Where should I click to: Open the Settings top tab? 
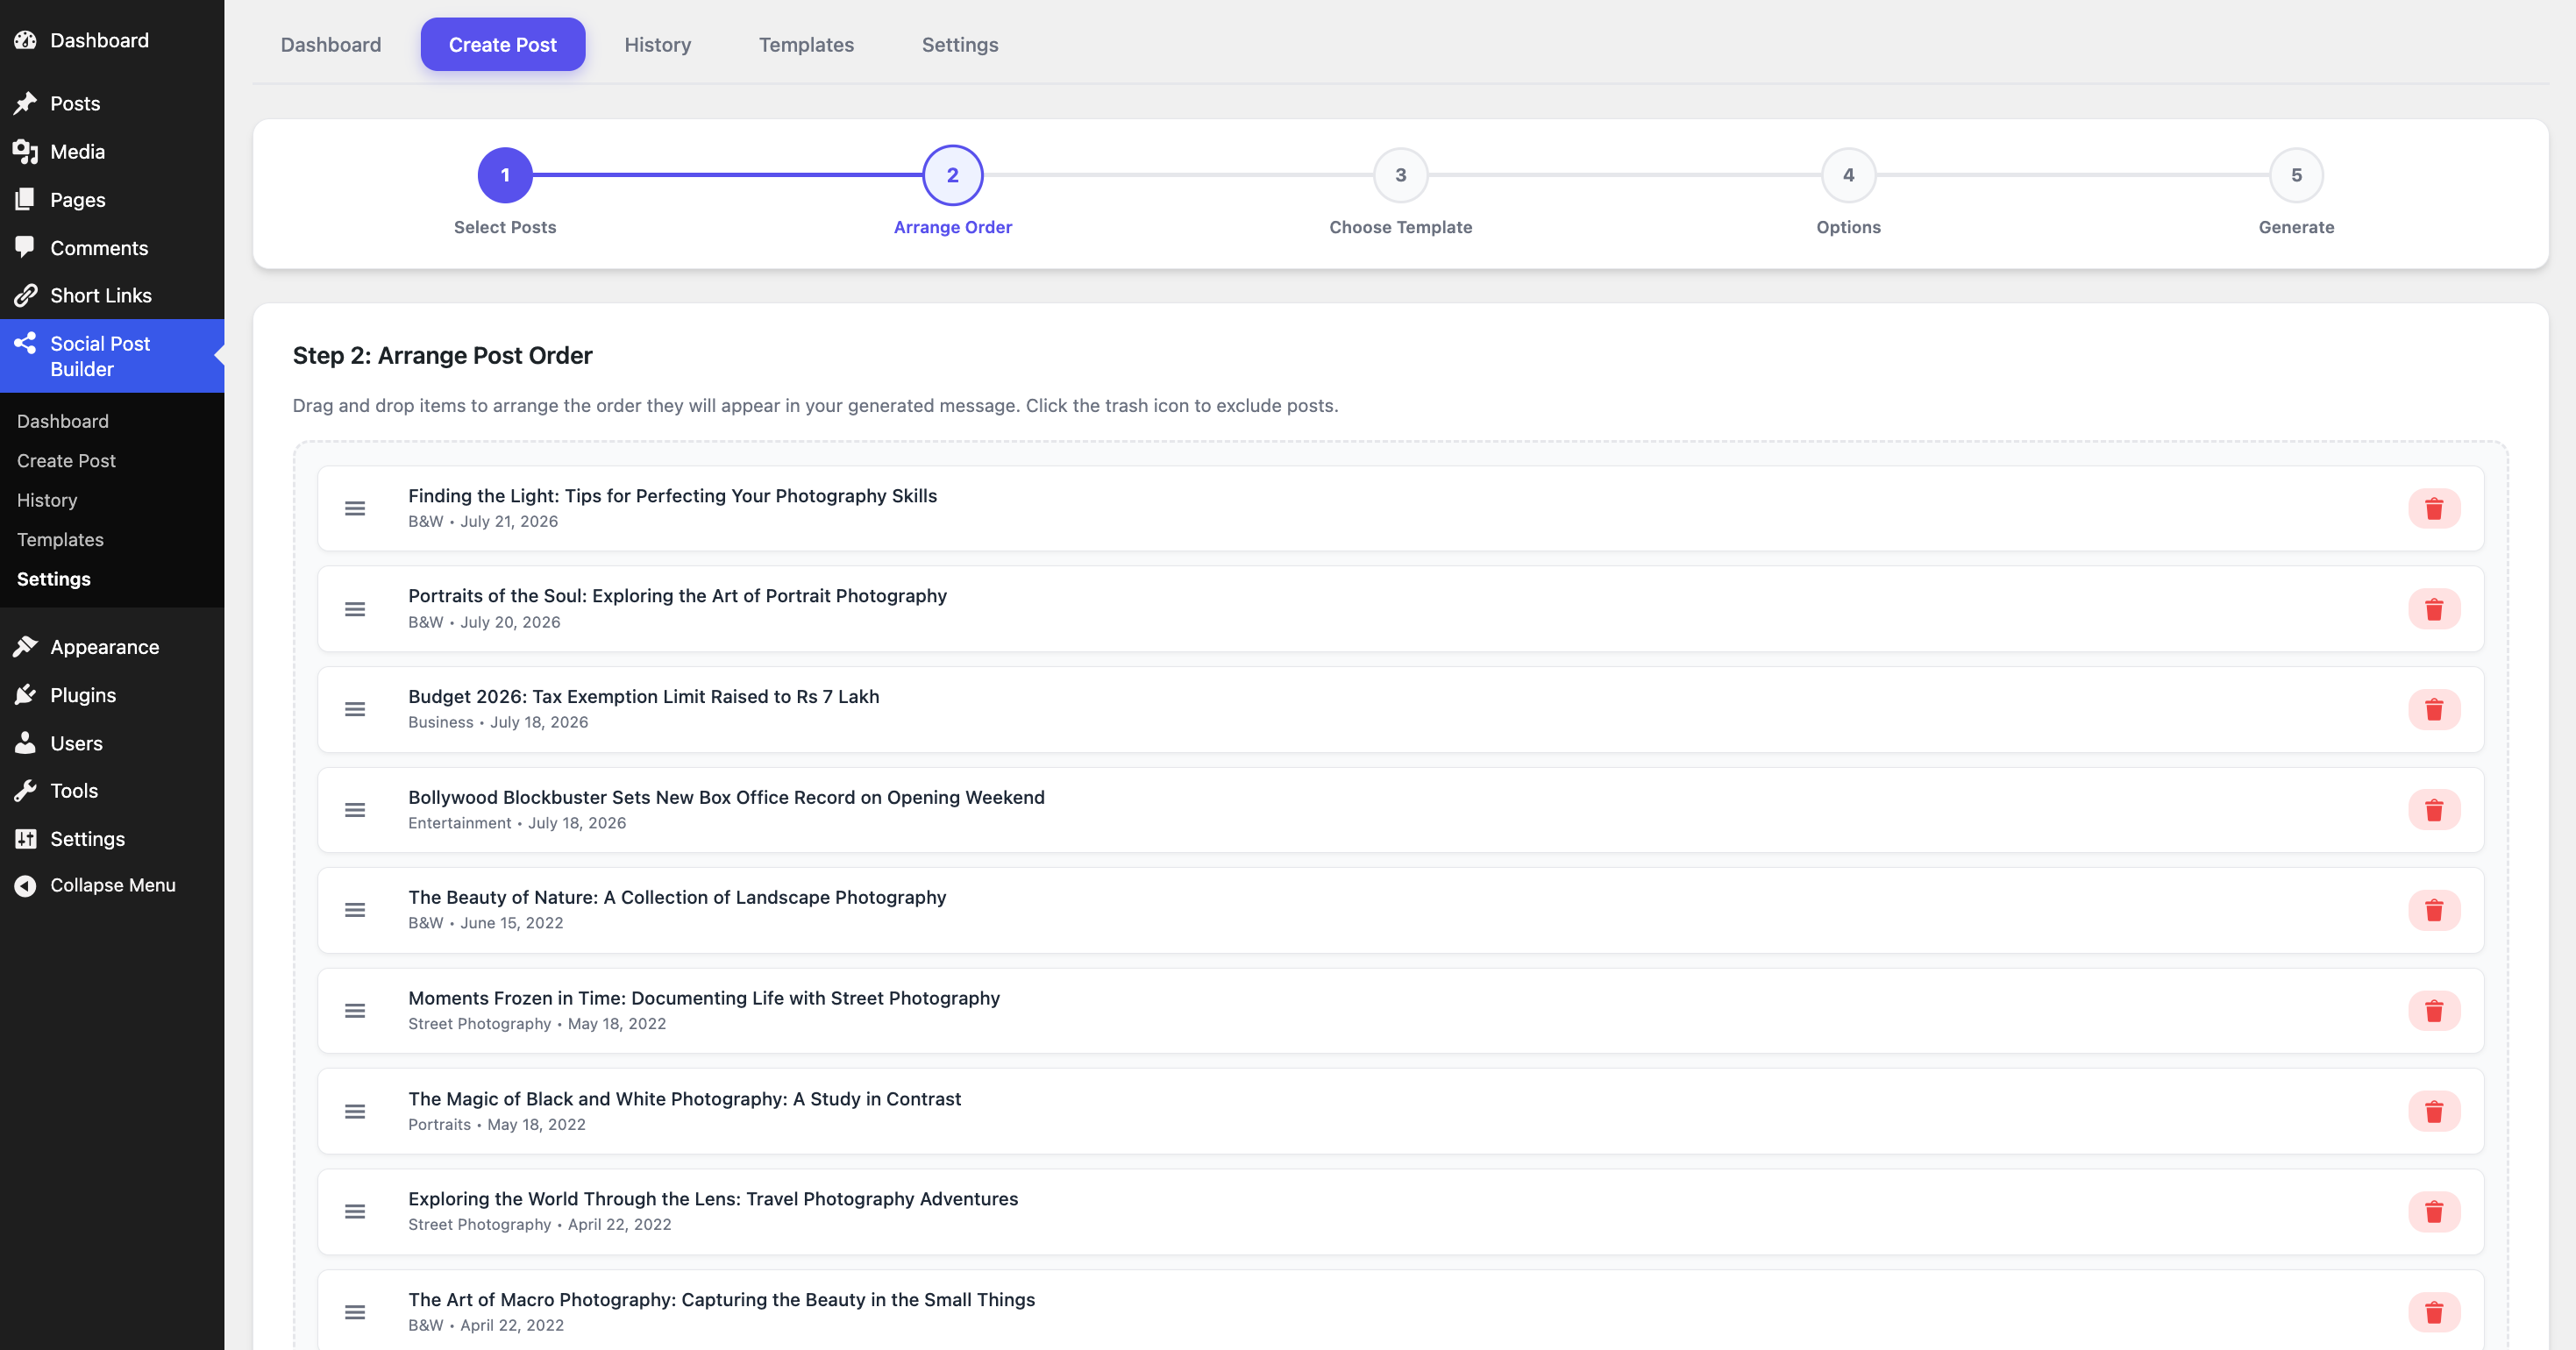coord(959,44)
